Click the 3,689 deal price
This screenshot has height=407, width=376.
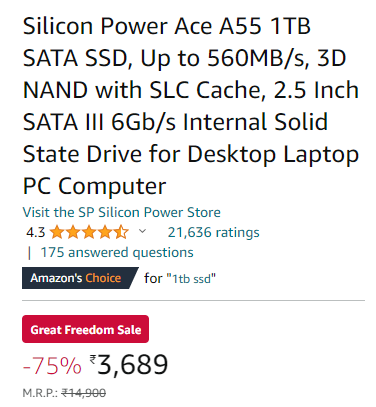[133, 365]
